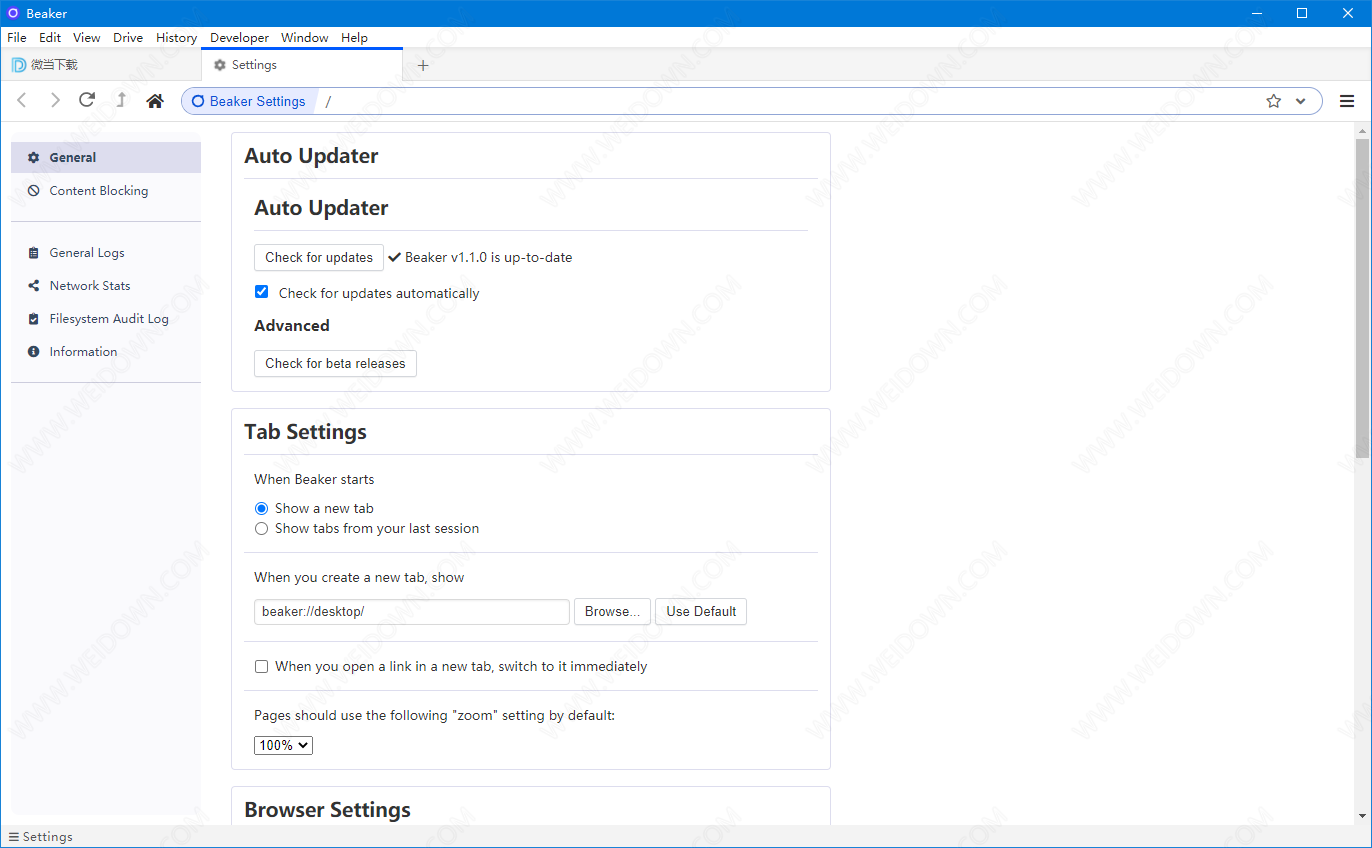Click the General Logs clipboard icon
1372x848 pixels.
point(34,253)
